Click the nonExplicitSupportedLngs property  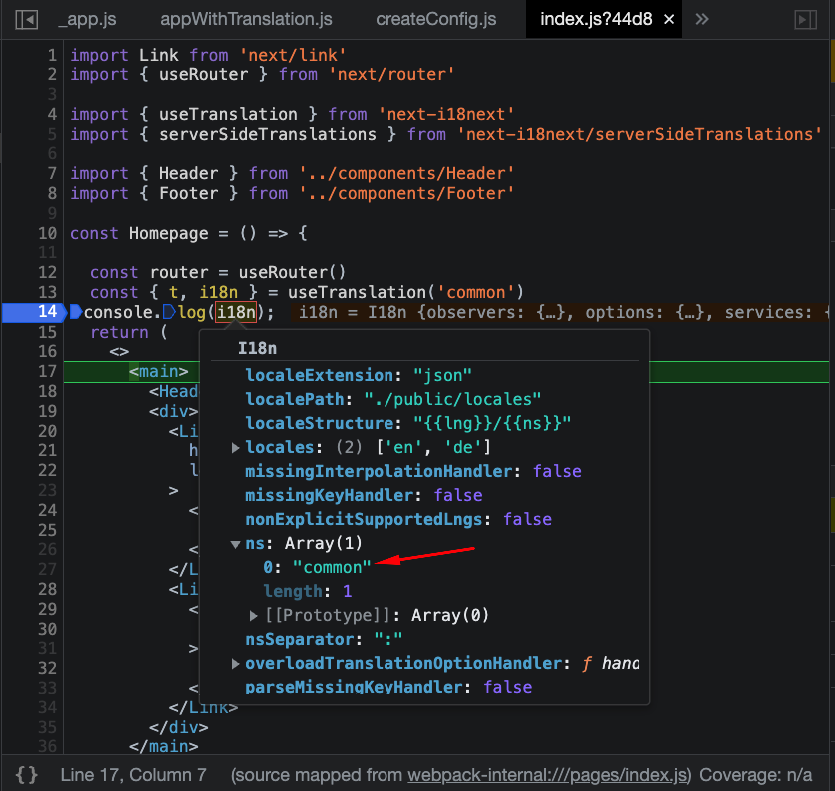[364, 519]
